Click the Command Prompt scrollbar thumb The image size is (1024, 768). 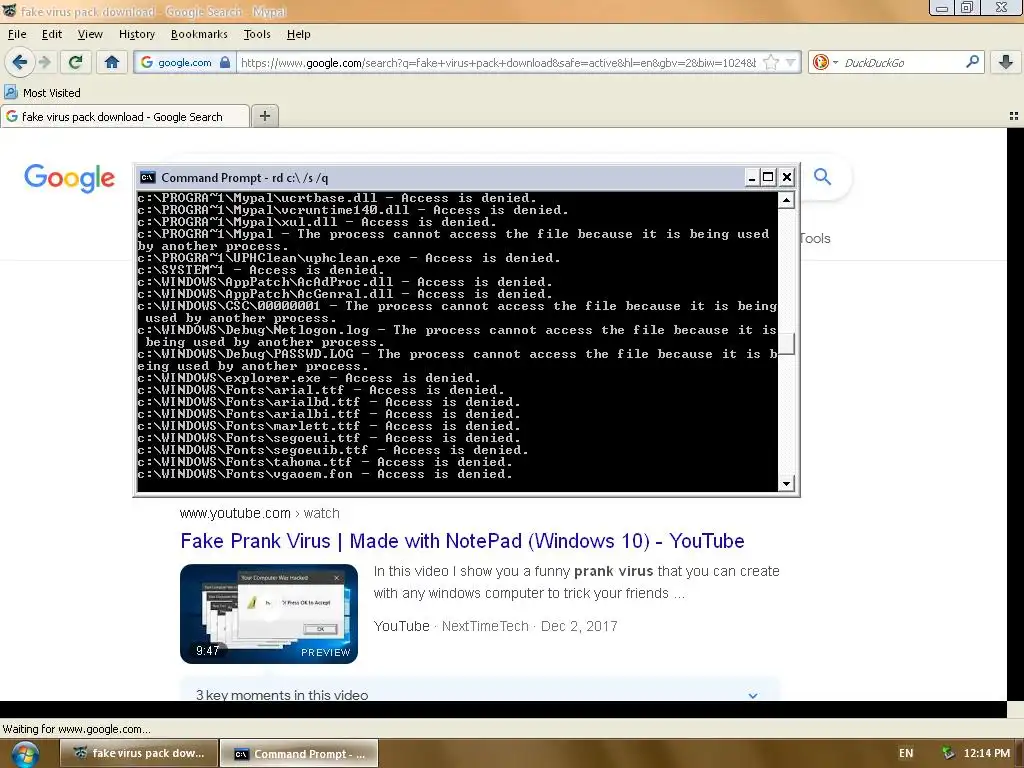coord(786,344)
